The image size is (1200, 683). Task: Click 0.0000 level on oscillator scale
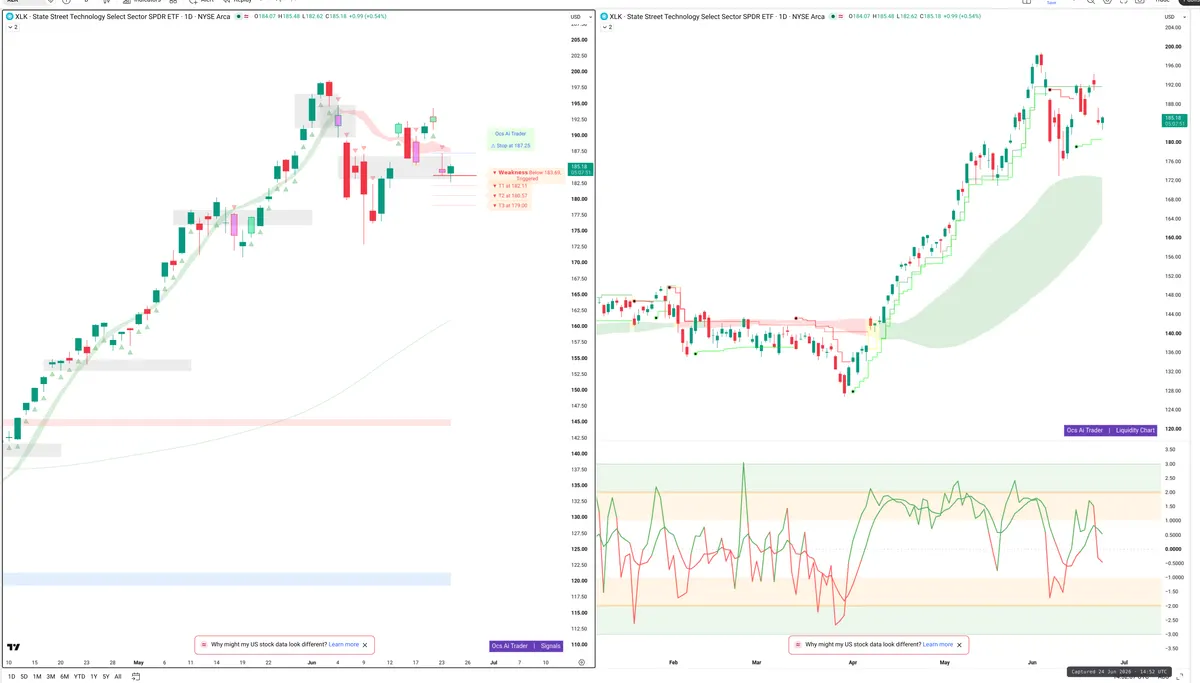pyautogui.click(x=1172, y=549)
